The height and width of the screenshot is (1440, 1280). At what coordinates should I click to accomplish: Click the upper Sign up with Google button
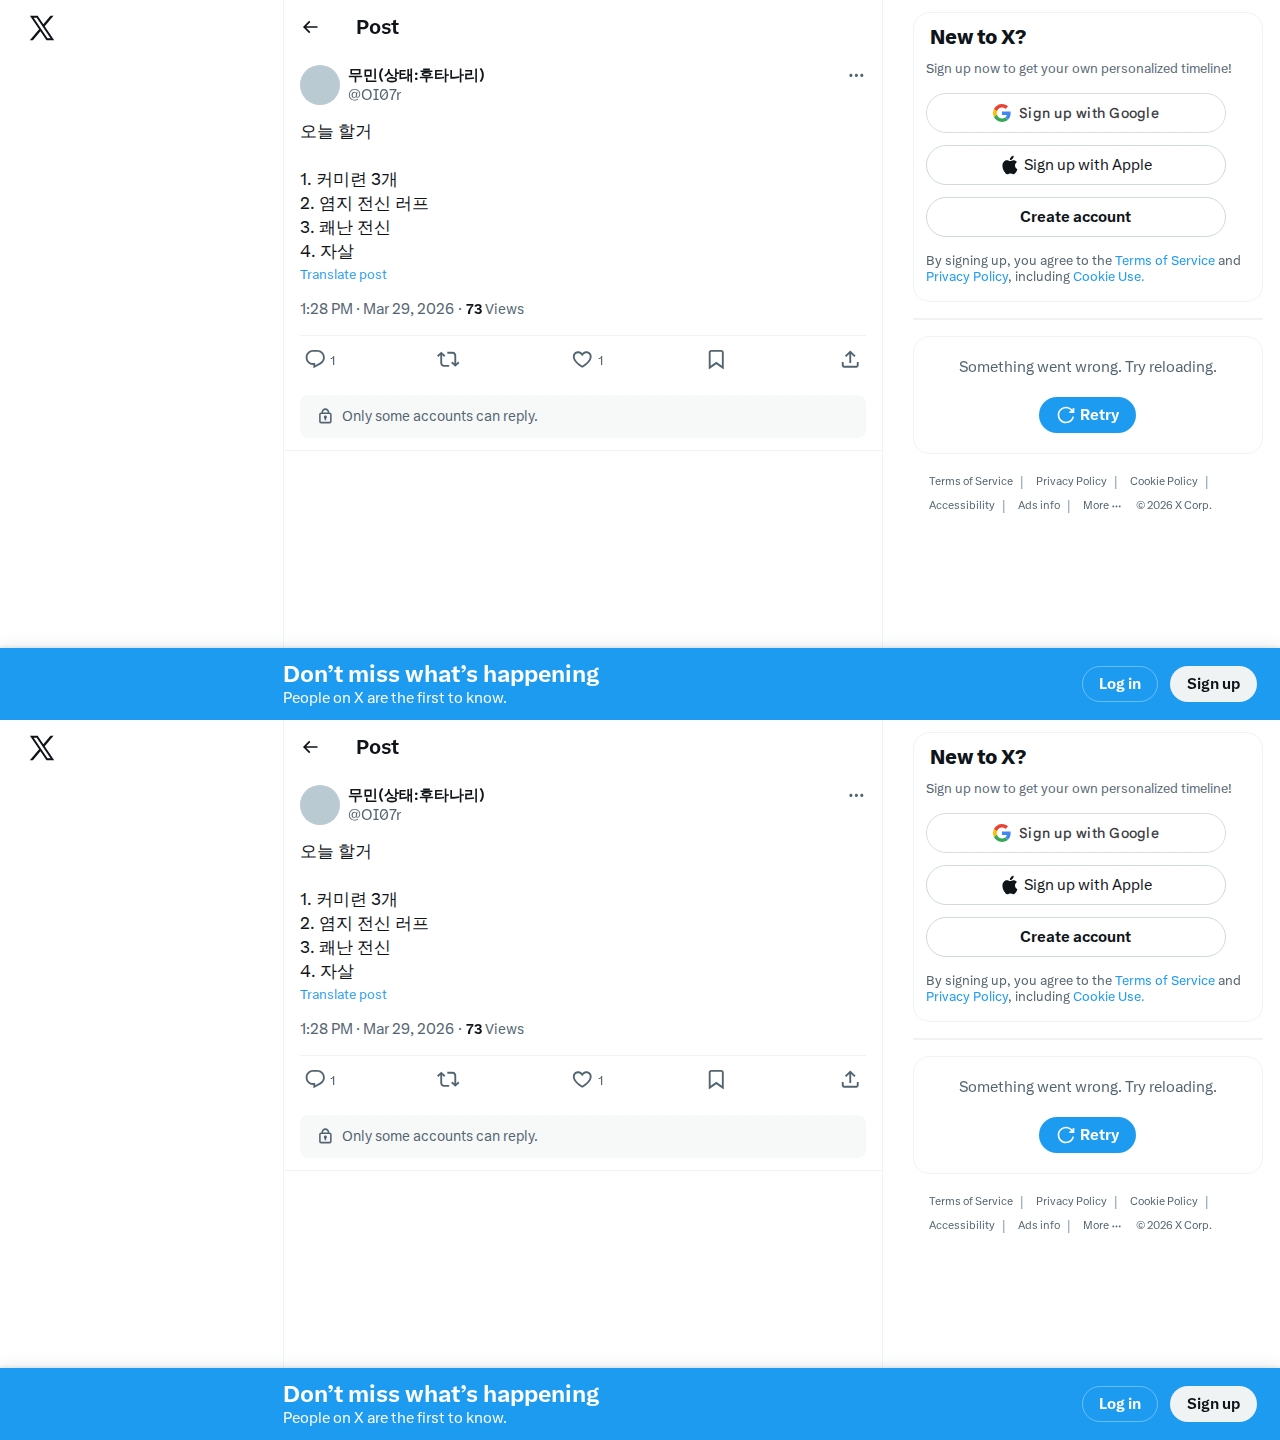1076,113
